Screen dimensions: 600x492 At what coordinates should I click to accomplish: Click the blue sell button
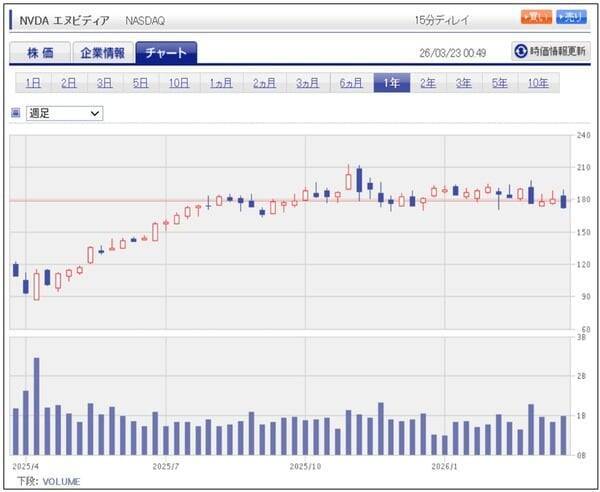click(x=571, y=17)
